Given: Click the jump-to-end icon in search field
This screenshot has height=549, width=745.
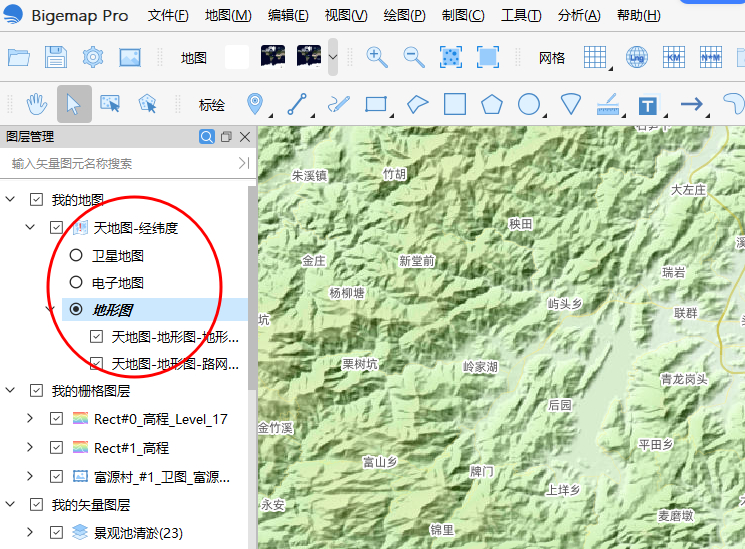Looking at the screenshot, I should click(x=244, y=163).
